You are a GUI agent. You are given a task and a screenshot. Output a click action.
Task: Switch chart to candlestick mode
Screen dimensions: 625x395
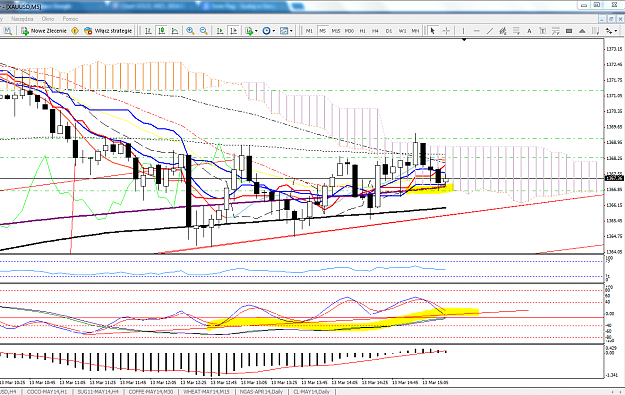coord(161,31)
